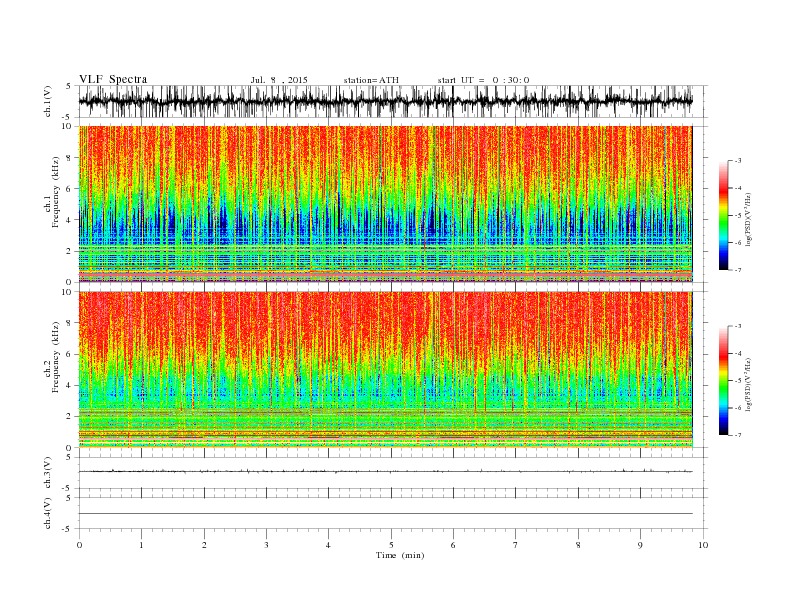Click the "6" kHz tick of the ch.1 spectrogram
Image resolution: width=792 pixels, height=612 pixels.
70,189
